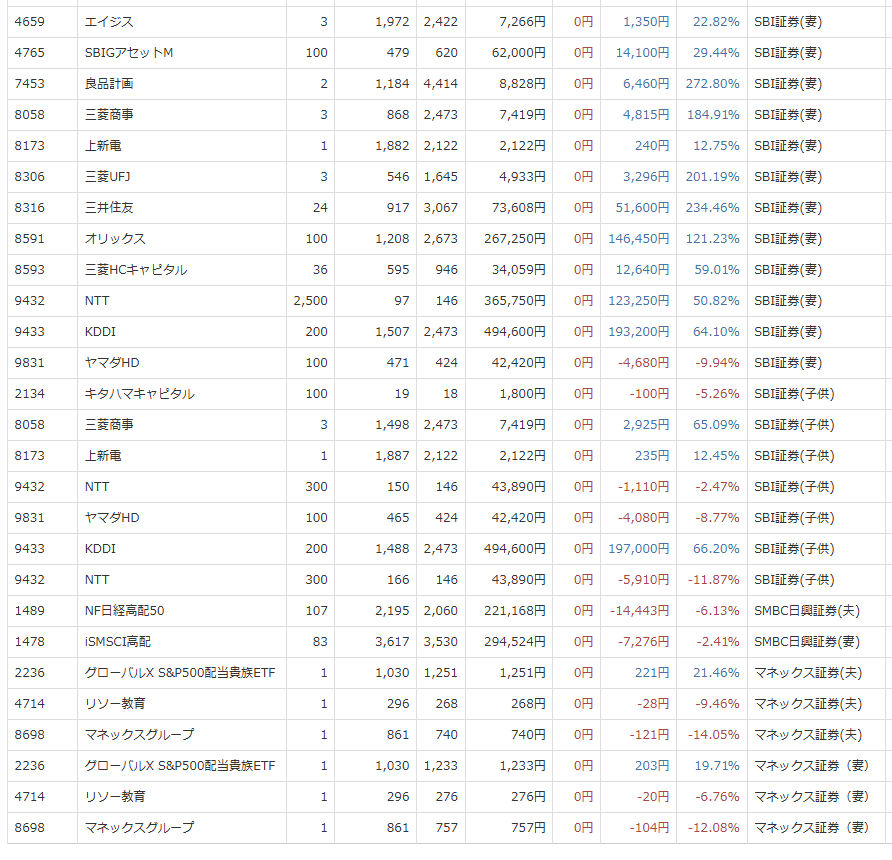Click the 4,815円 profit for 三菱商事
The height and width of the screenshot is (860, 892).
(646, 115)
